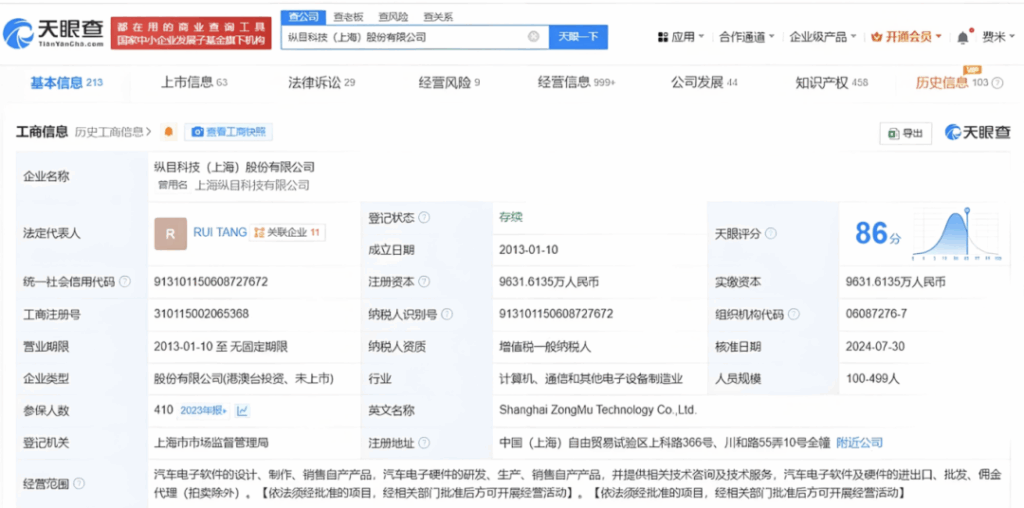Expand the 合作通道 dropdown

(746, 37)
